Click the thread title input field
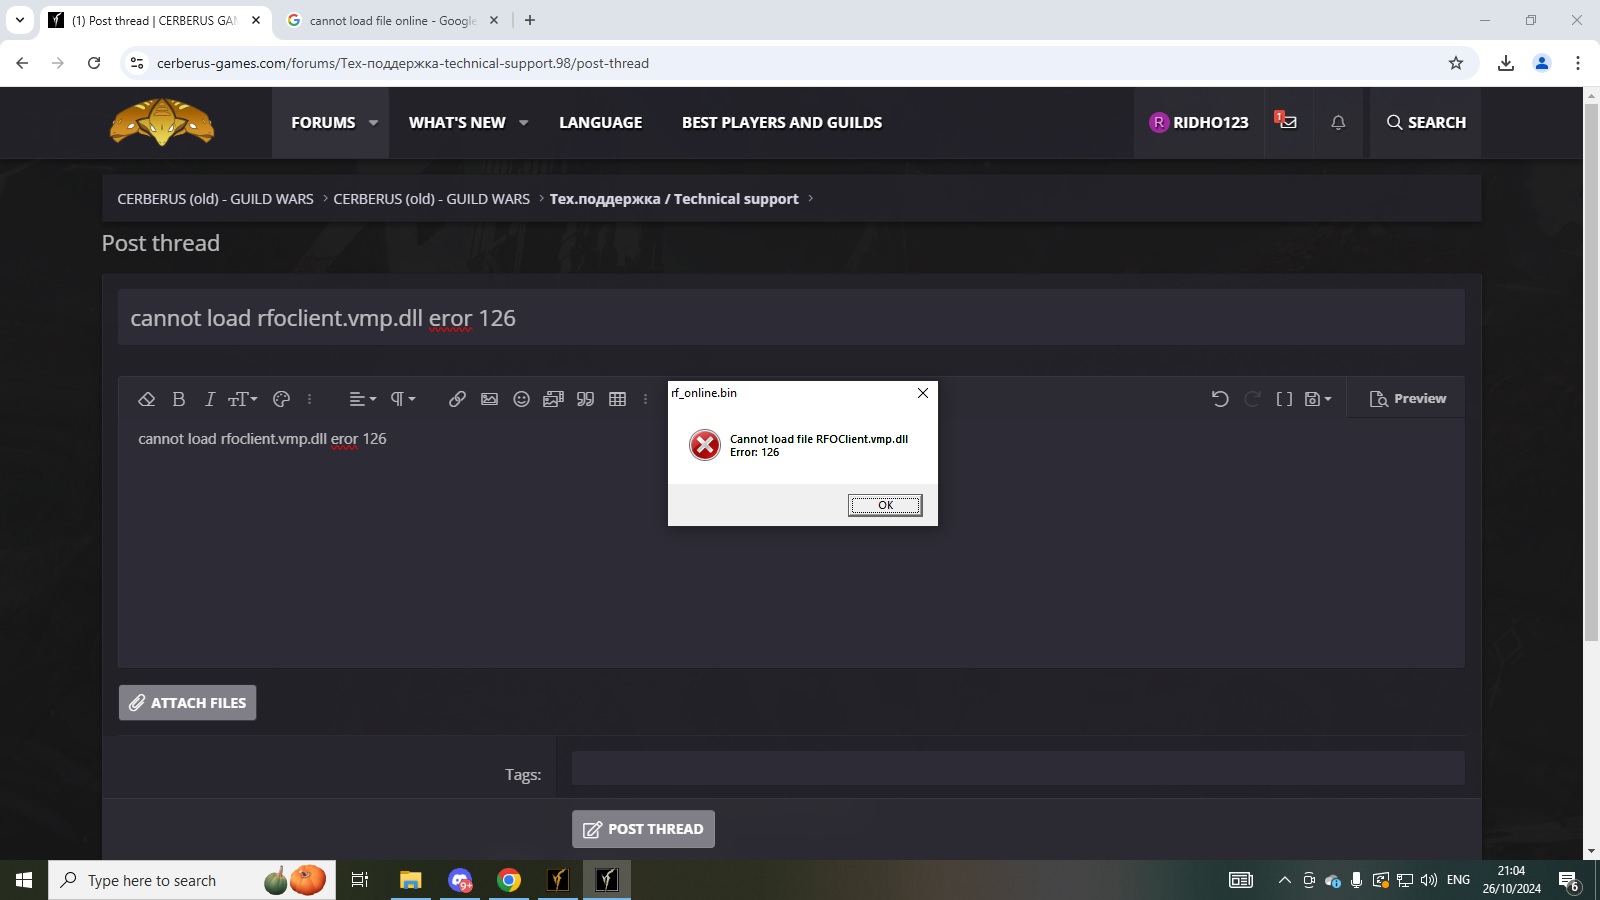 click(791, 318)
